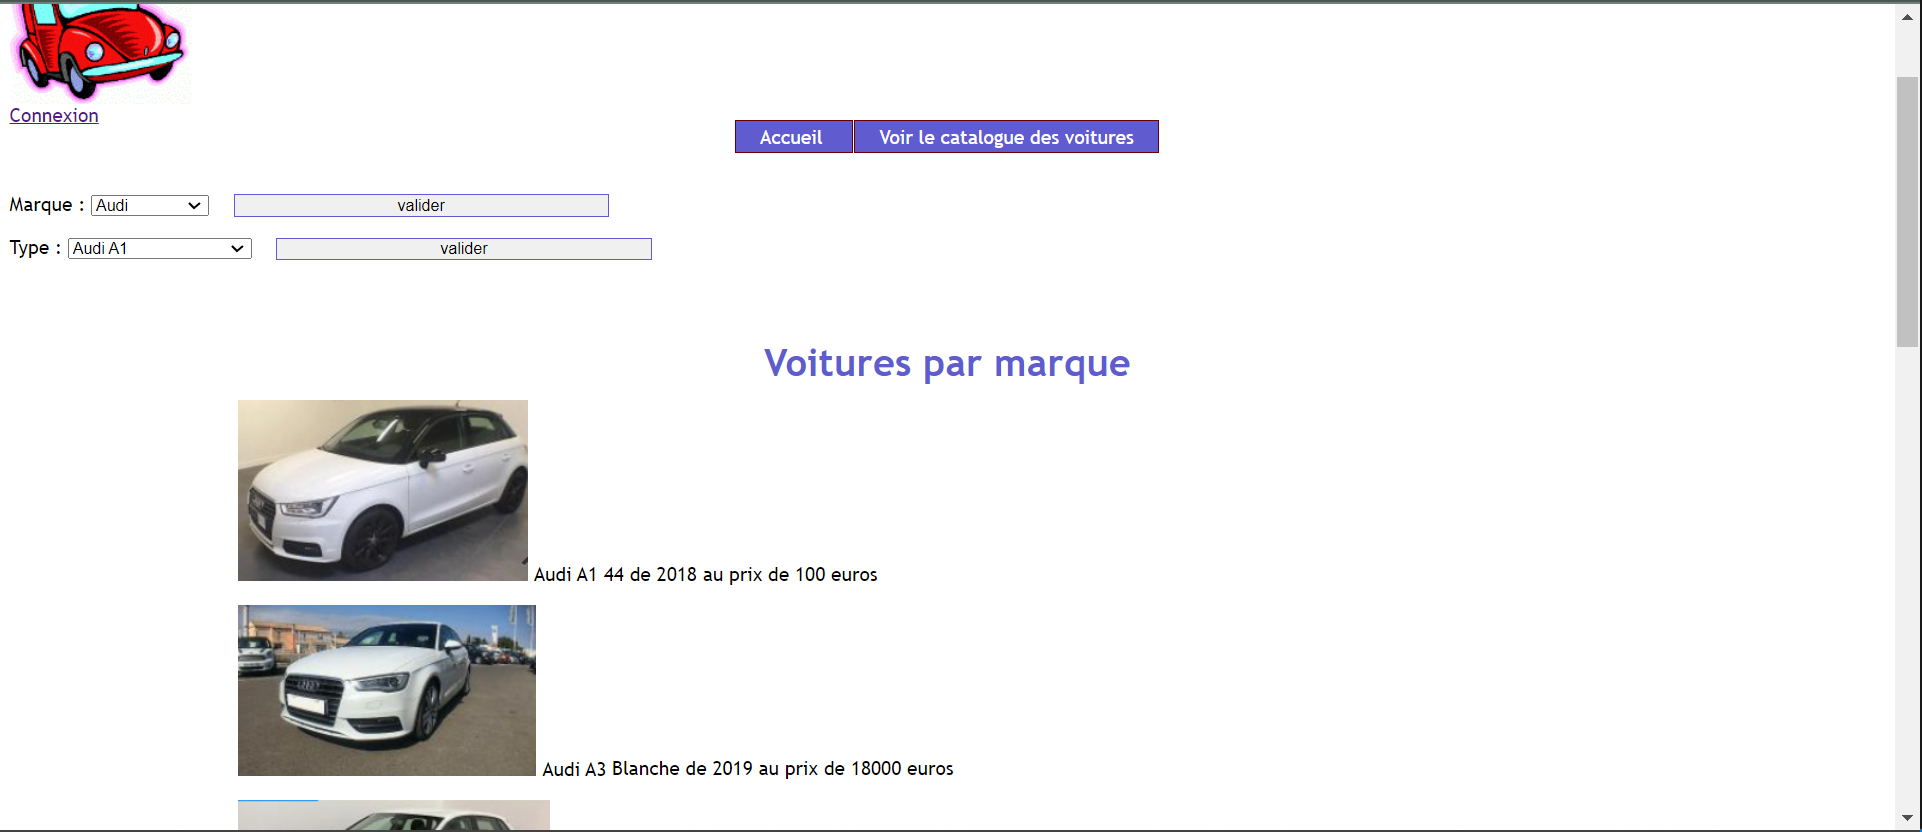Open the Connexion link
This screenshot has height=832, width=1922.
coord(54,115)
